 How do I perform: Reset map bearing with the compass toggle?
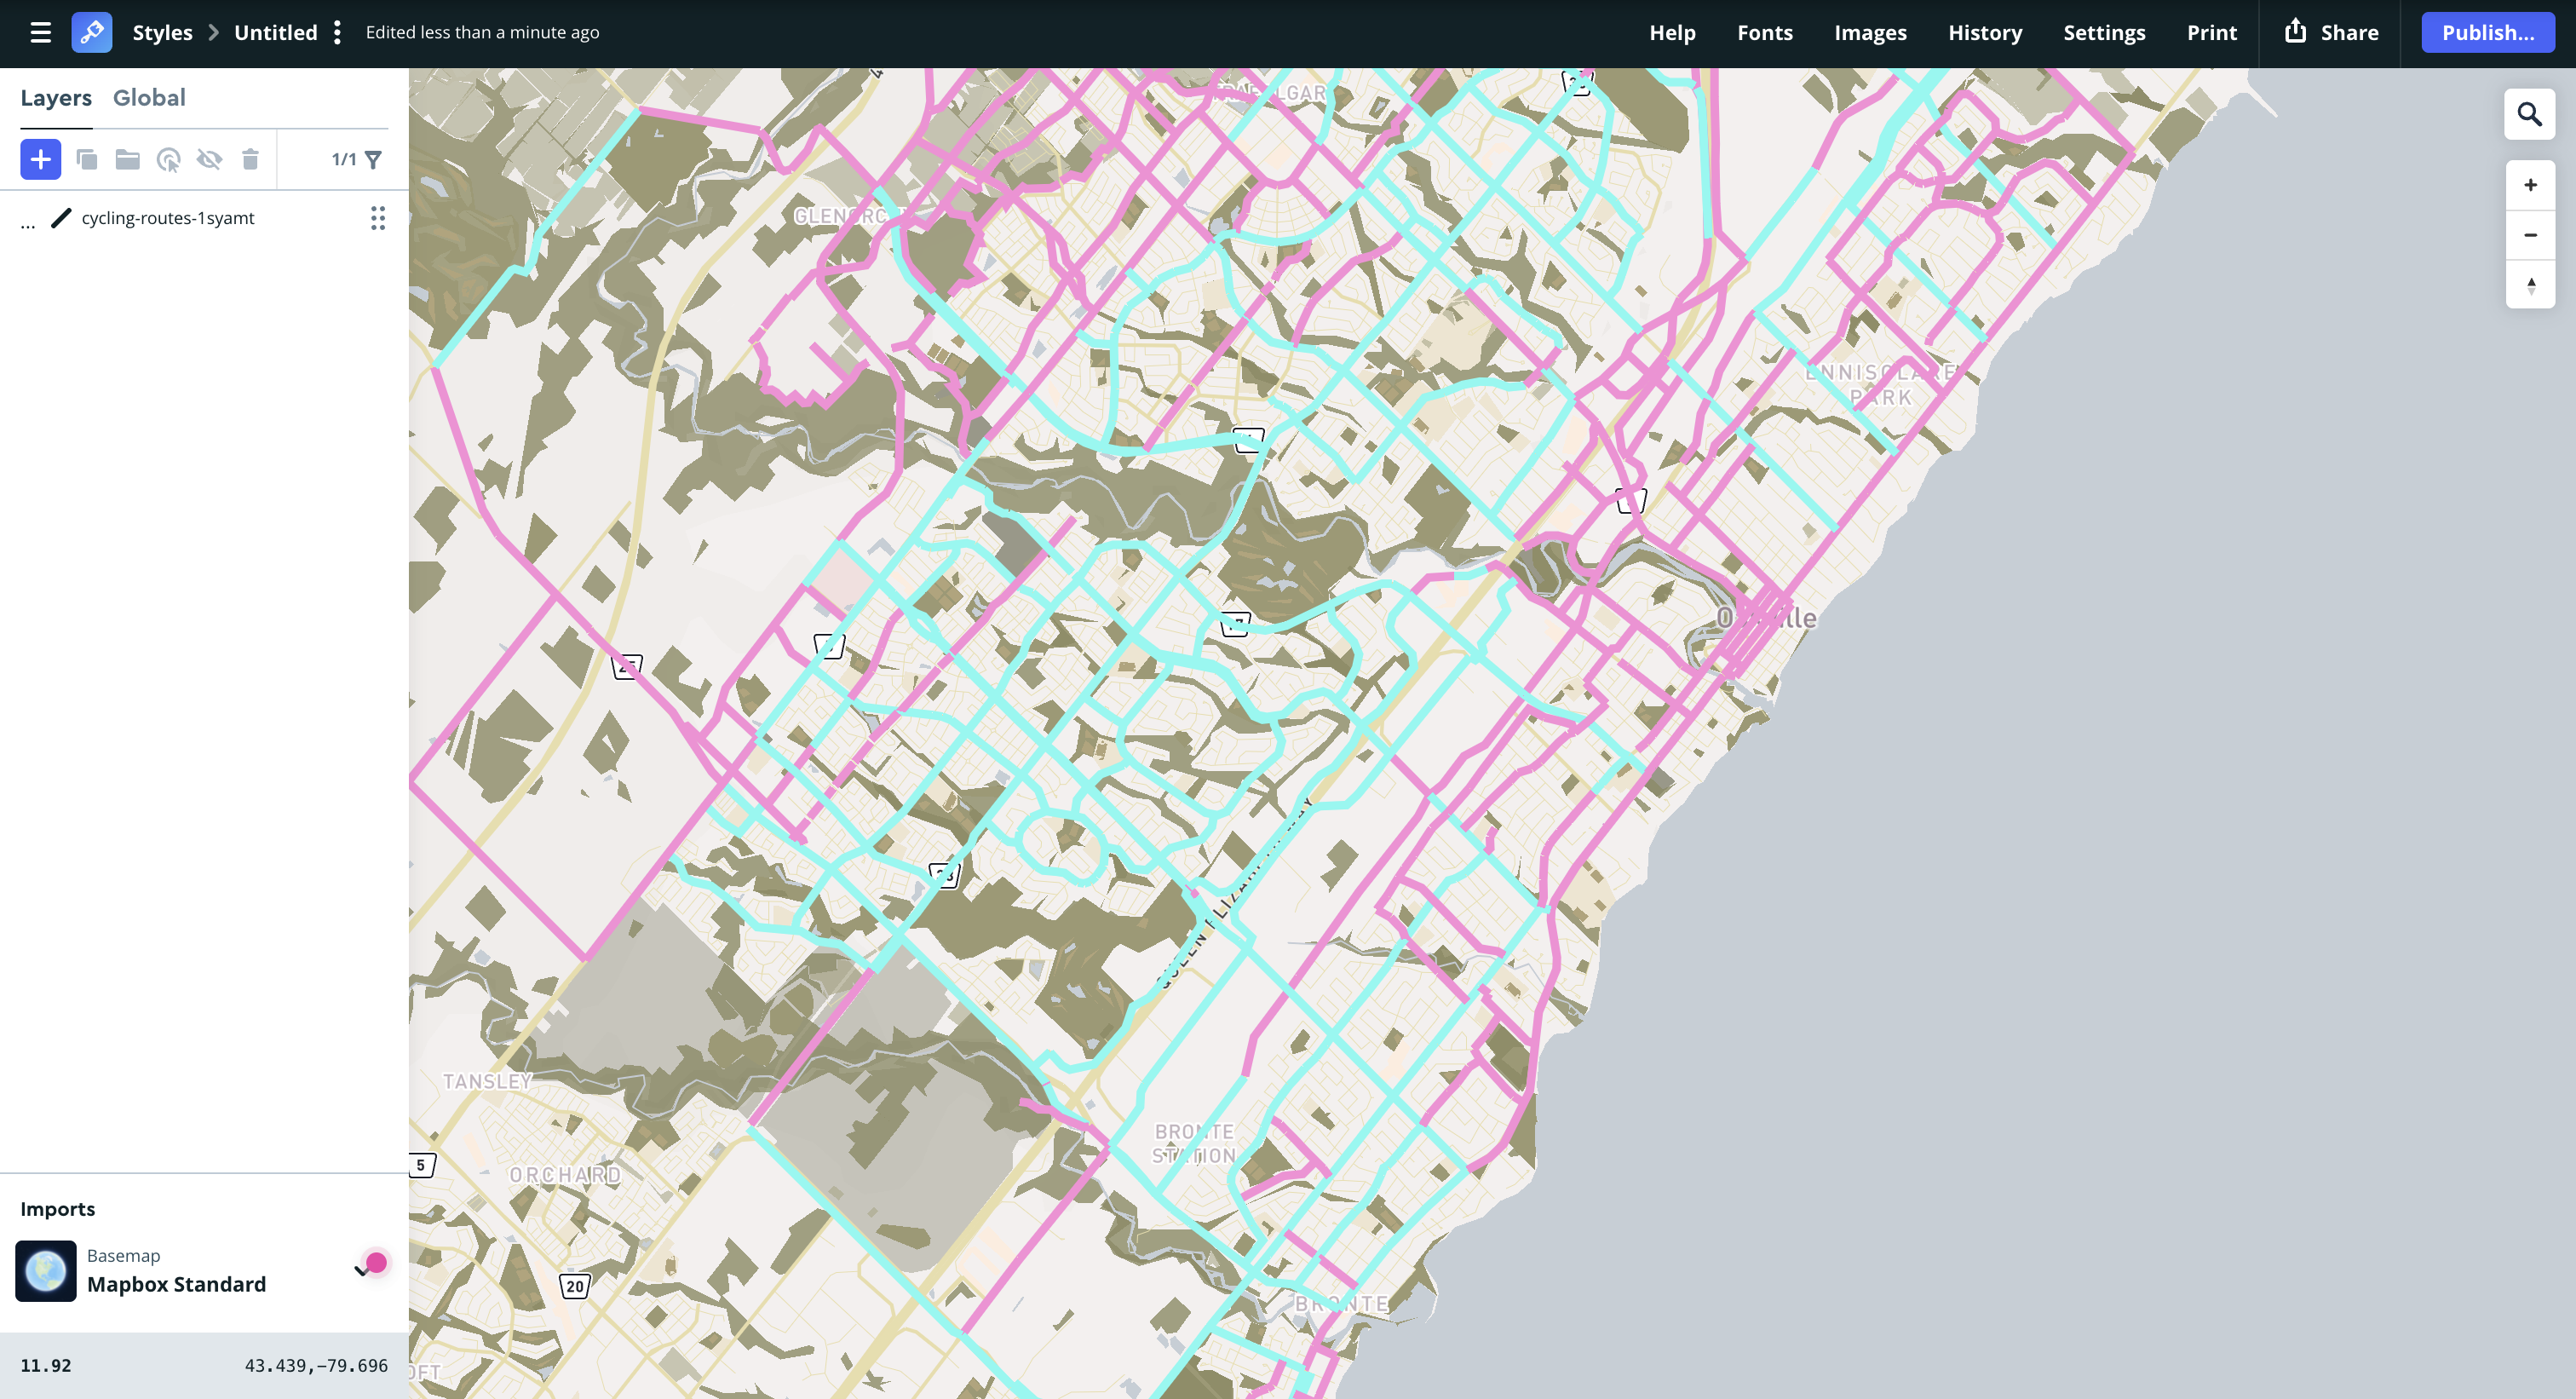[x=2530, y=285]
